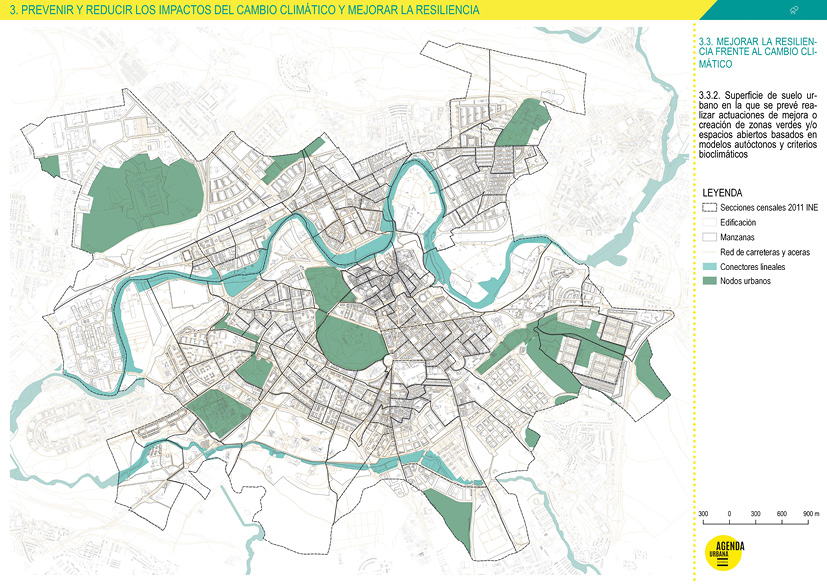The height and width of the screenshot is (585, 827).
Task: Click the large star-shaped green node at upper left
Action: (135, 198)
